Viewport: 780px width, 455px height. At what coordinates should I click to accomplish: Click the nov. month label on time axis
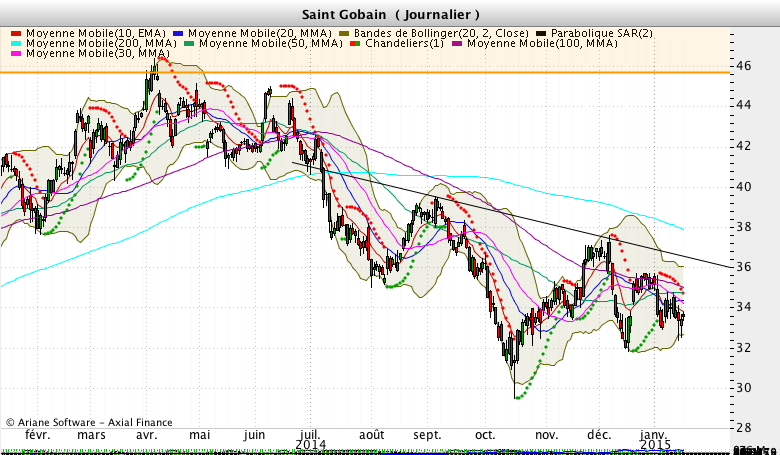coord(547,435)
